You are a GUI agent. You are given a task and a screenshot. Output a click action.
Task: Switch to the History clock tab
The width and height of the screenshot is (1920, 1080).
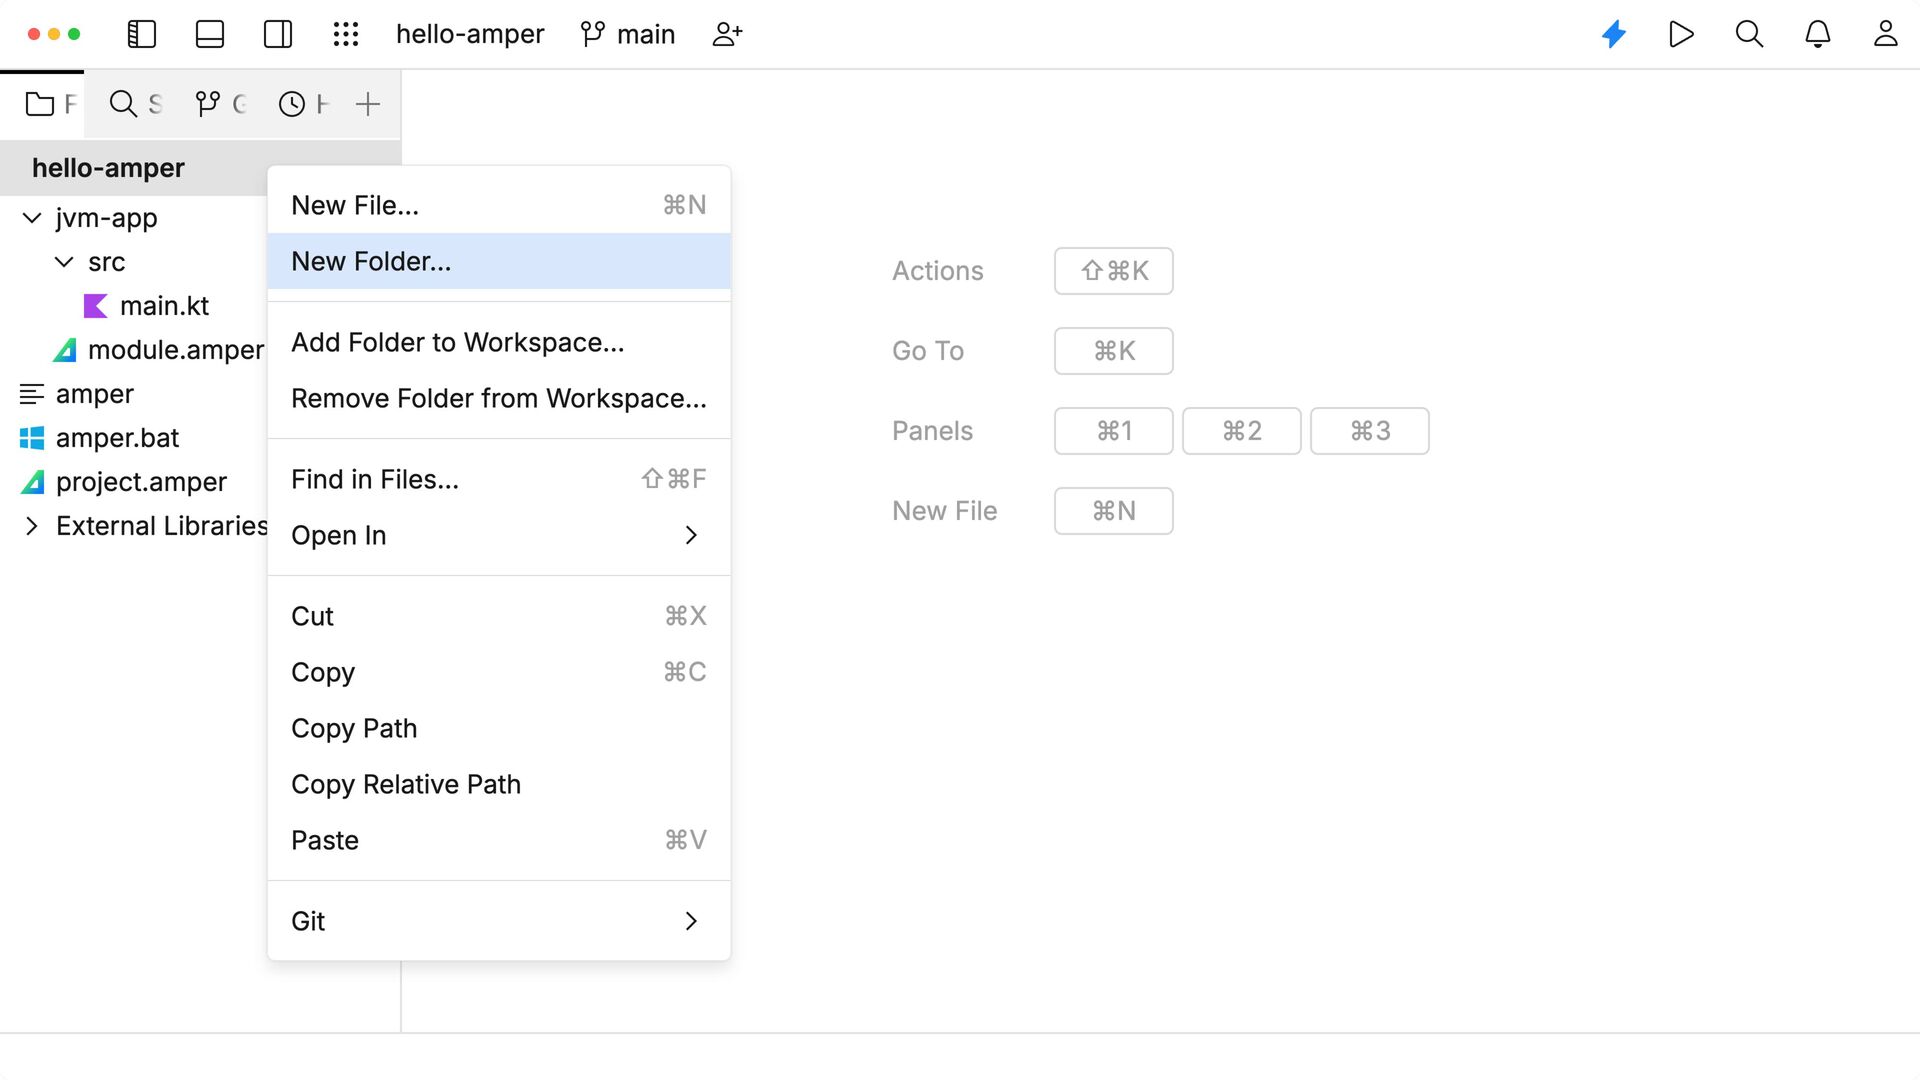(303, 104)
